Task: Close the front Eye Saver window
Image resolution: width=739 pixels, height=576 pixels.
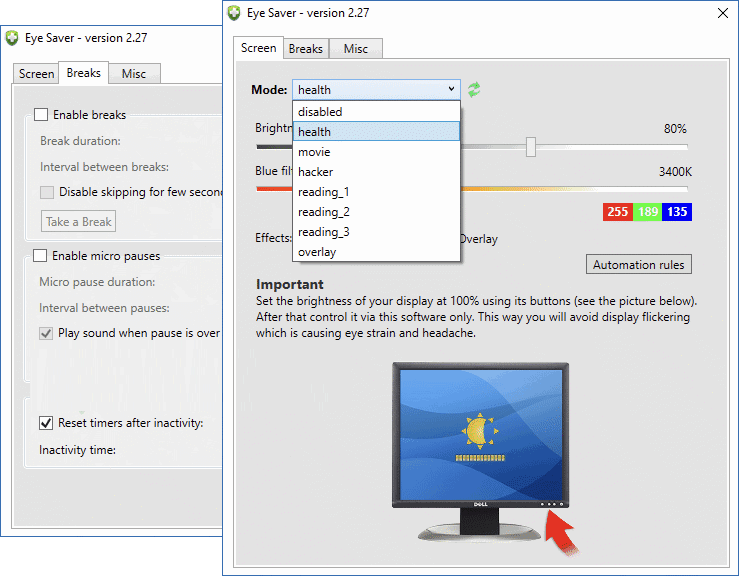Action: click(723, 13)
